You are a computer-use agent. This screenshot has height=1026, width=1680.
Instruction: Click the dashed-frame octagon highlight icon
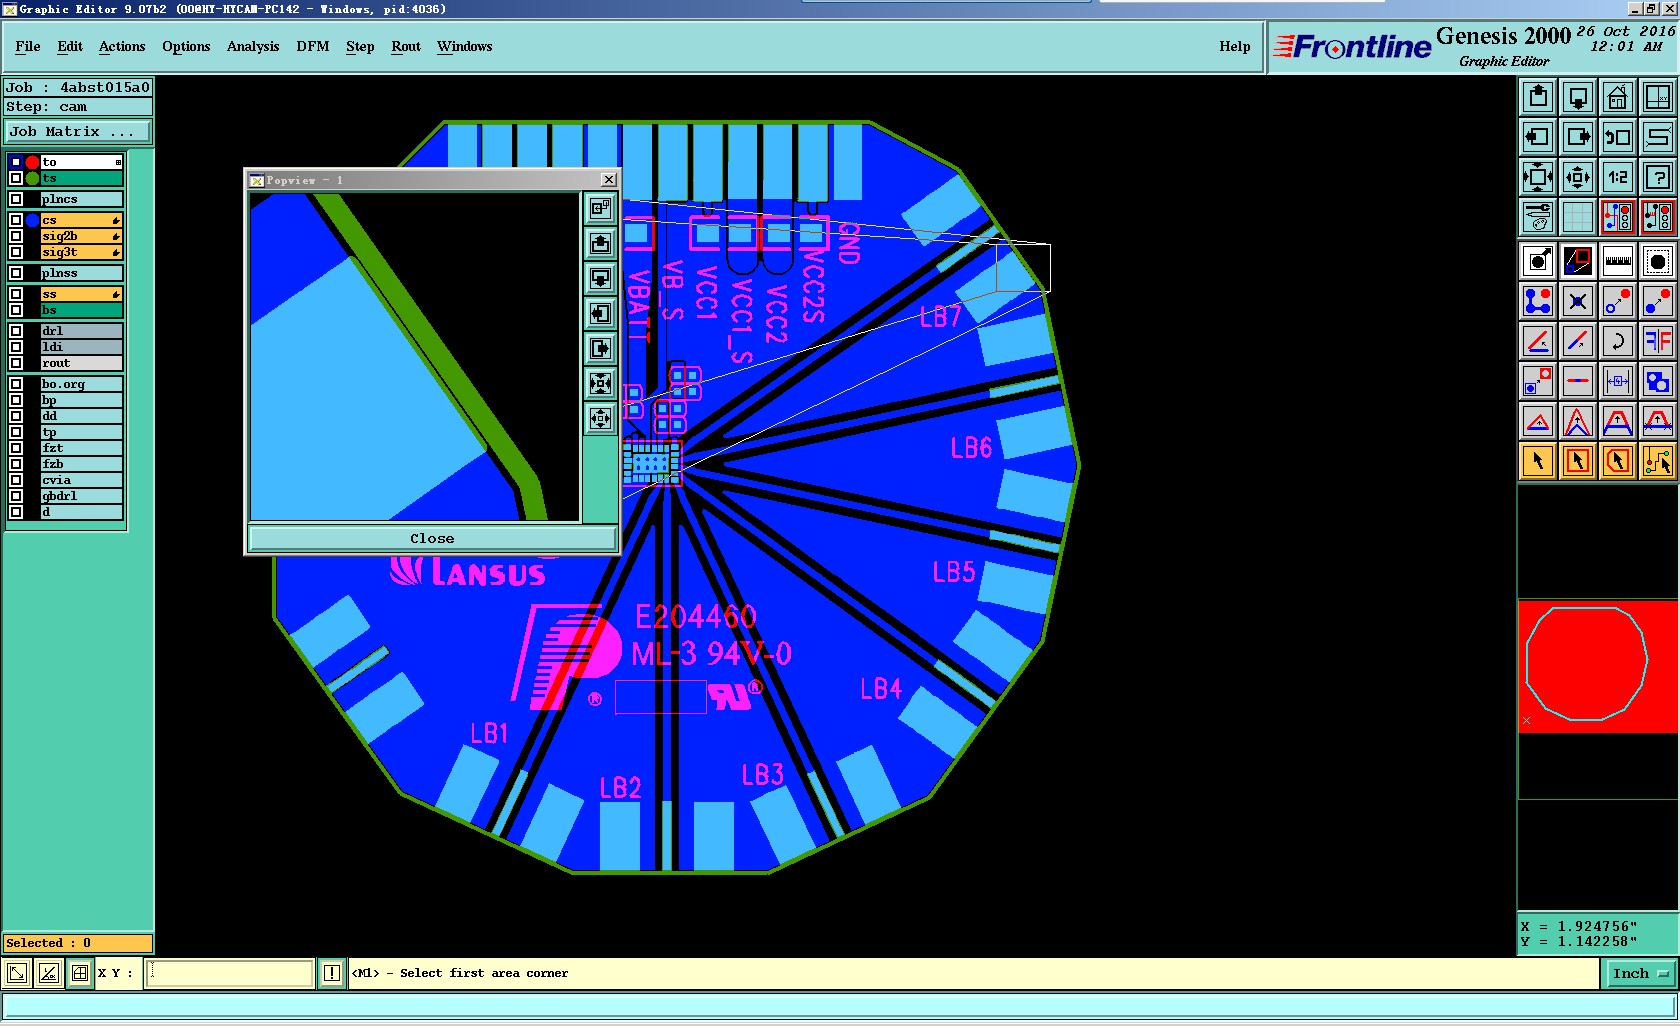(1658, 262)
